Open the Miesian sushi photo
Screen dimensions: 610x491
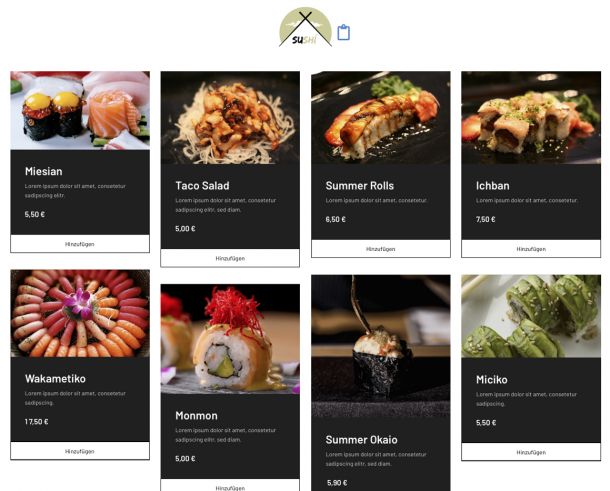click(x=80, y=110)
